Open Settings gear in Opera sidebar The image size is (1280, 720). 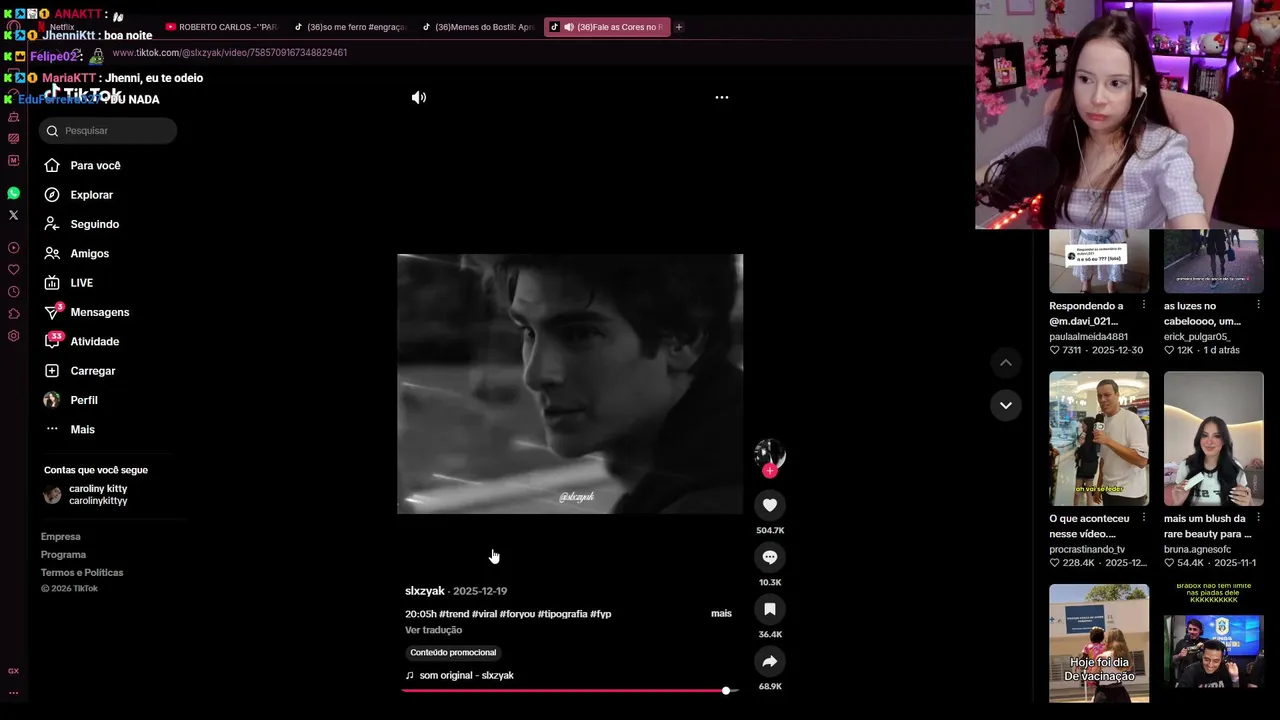coord(13,336)
